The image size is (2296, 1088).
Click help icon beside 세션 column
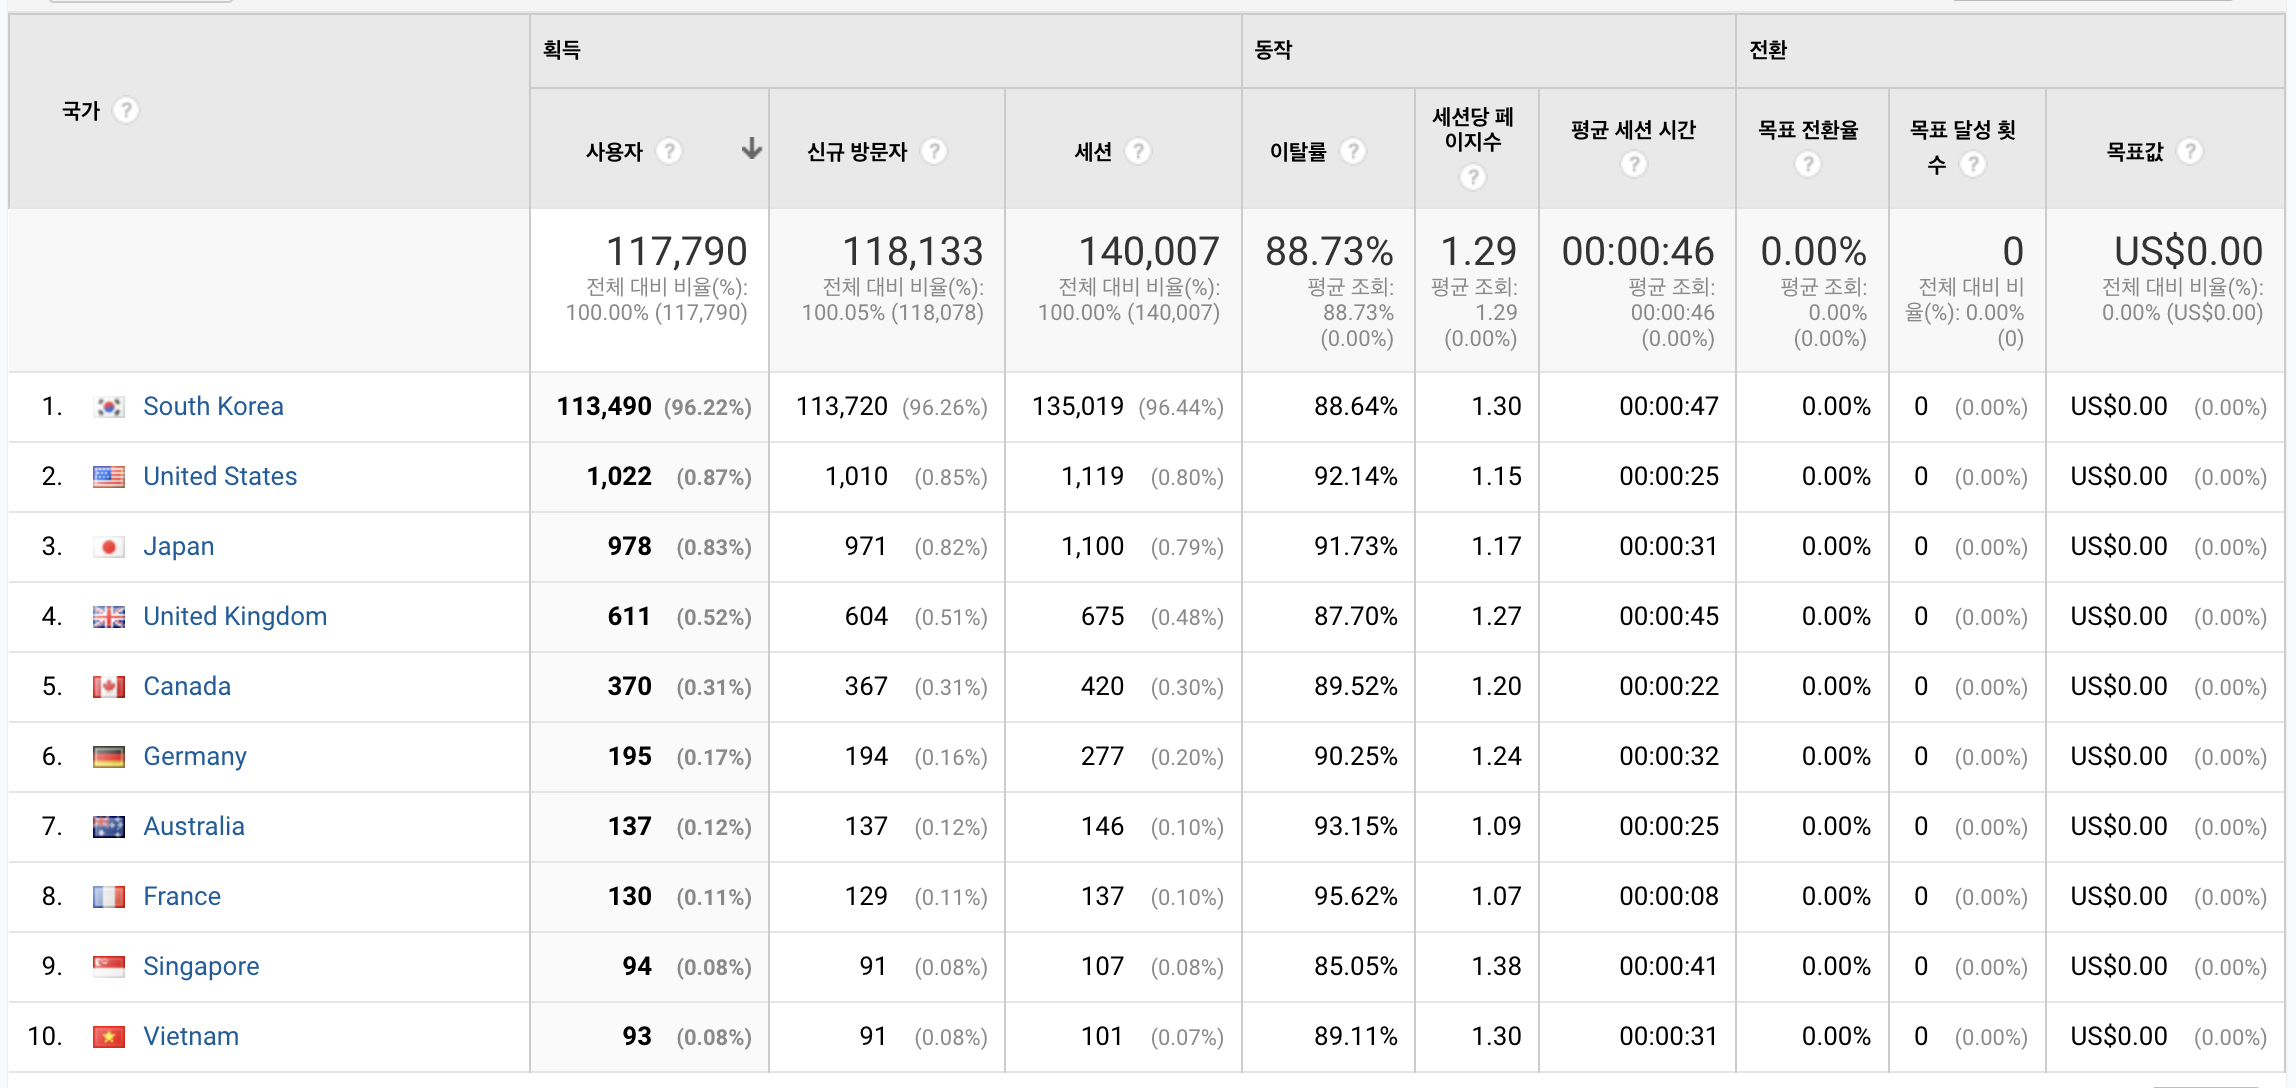(x=1138, y=151)
